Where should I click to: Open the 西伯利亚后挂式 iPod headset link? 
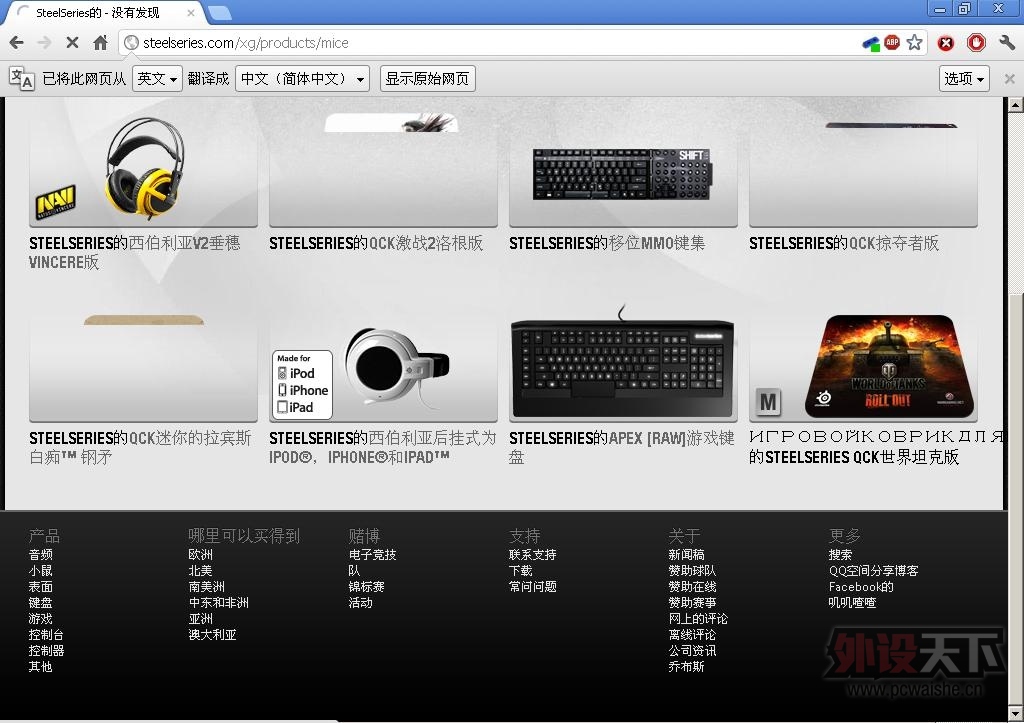click(383, 447)
